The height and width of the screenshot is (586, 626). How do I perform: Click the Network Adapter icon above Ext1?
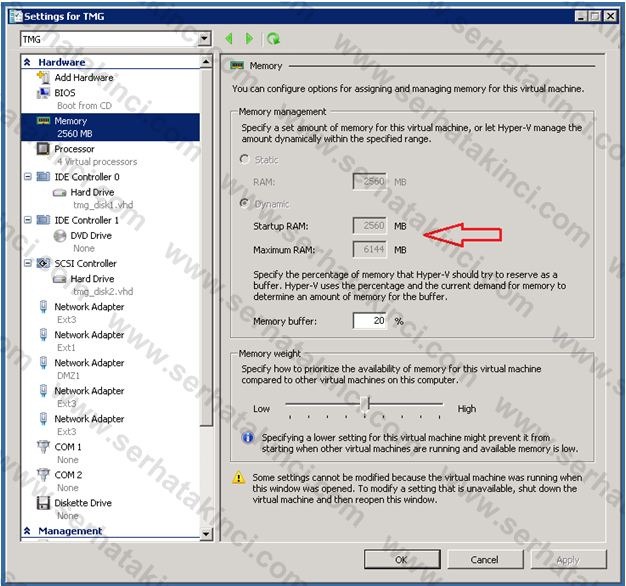(44, 335)
